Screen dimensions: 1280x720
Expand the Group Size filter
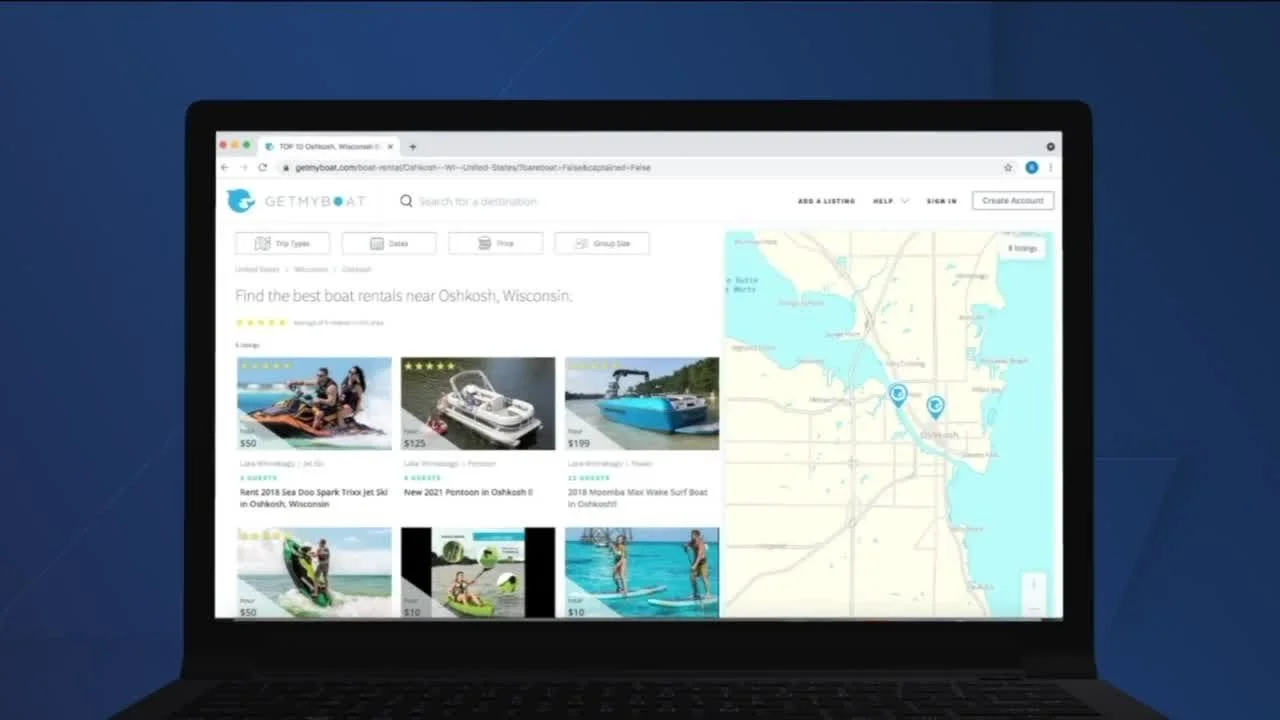click(x=601, y=243)
